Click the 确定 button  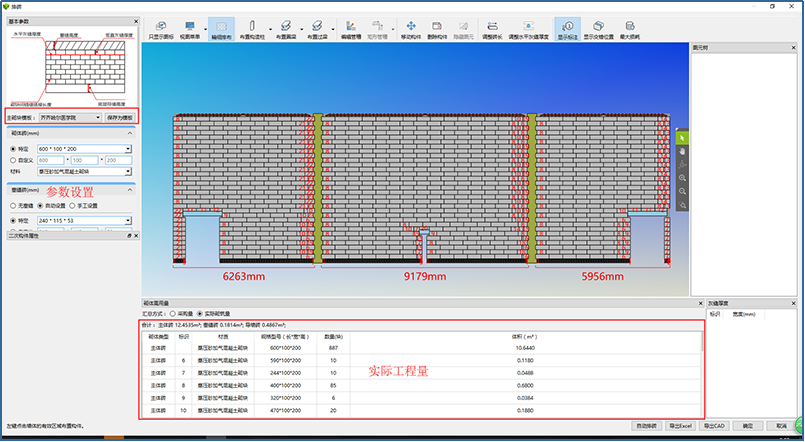click(x=748, y=426)
